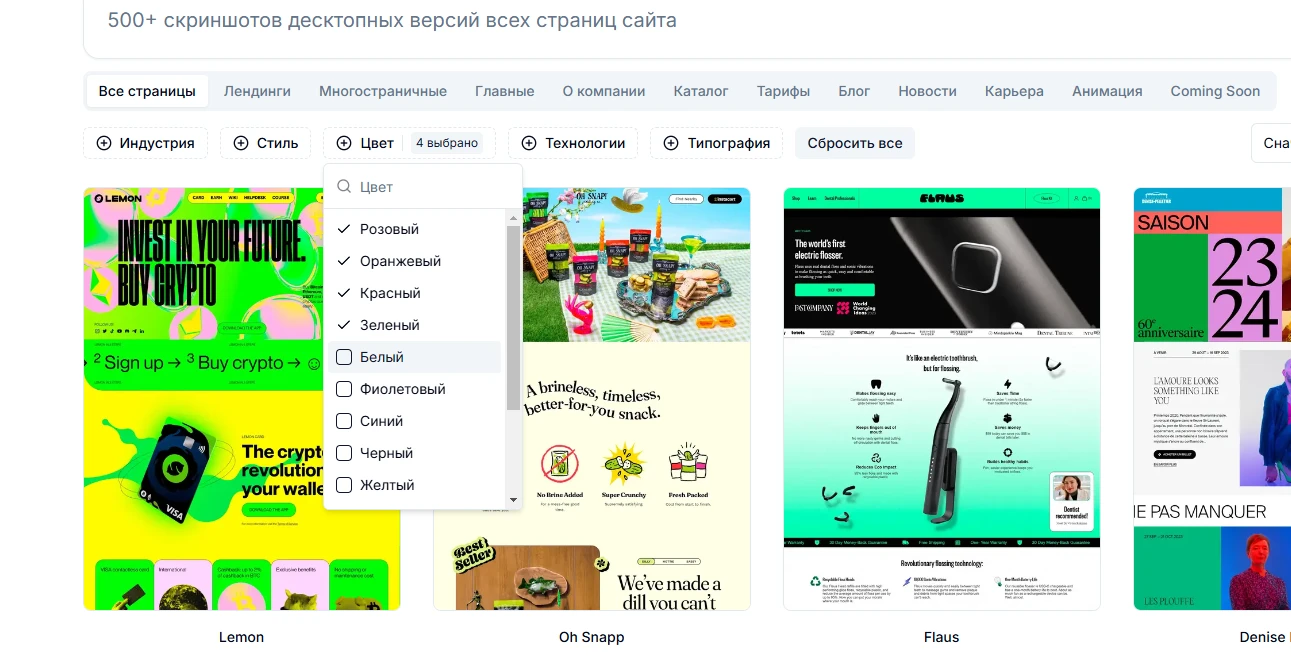
Task: Click the plus icon beside Индустрия
Action: (x=104, y=143)
